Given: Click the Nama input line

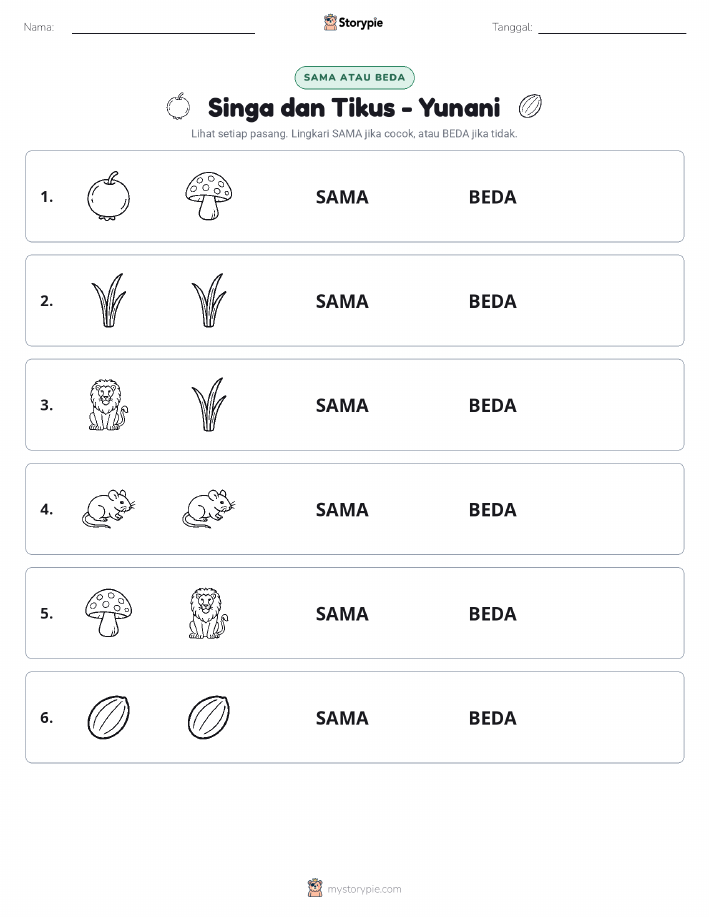Looking at the screenshot, I should (x=163, y=28).
